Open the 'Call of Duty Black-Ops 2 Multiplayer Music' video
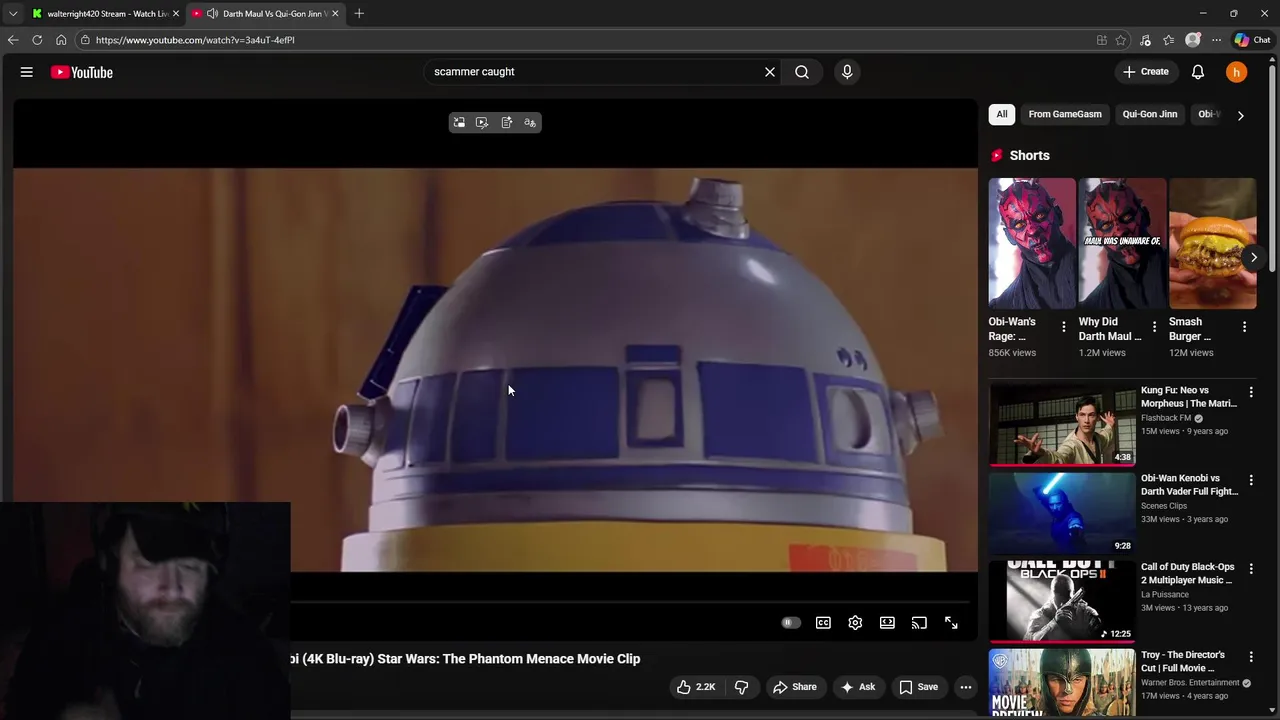Viewport: 1280px width, 720px height. [x=1188, y=573]
